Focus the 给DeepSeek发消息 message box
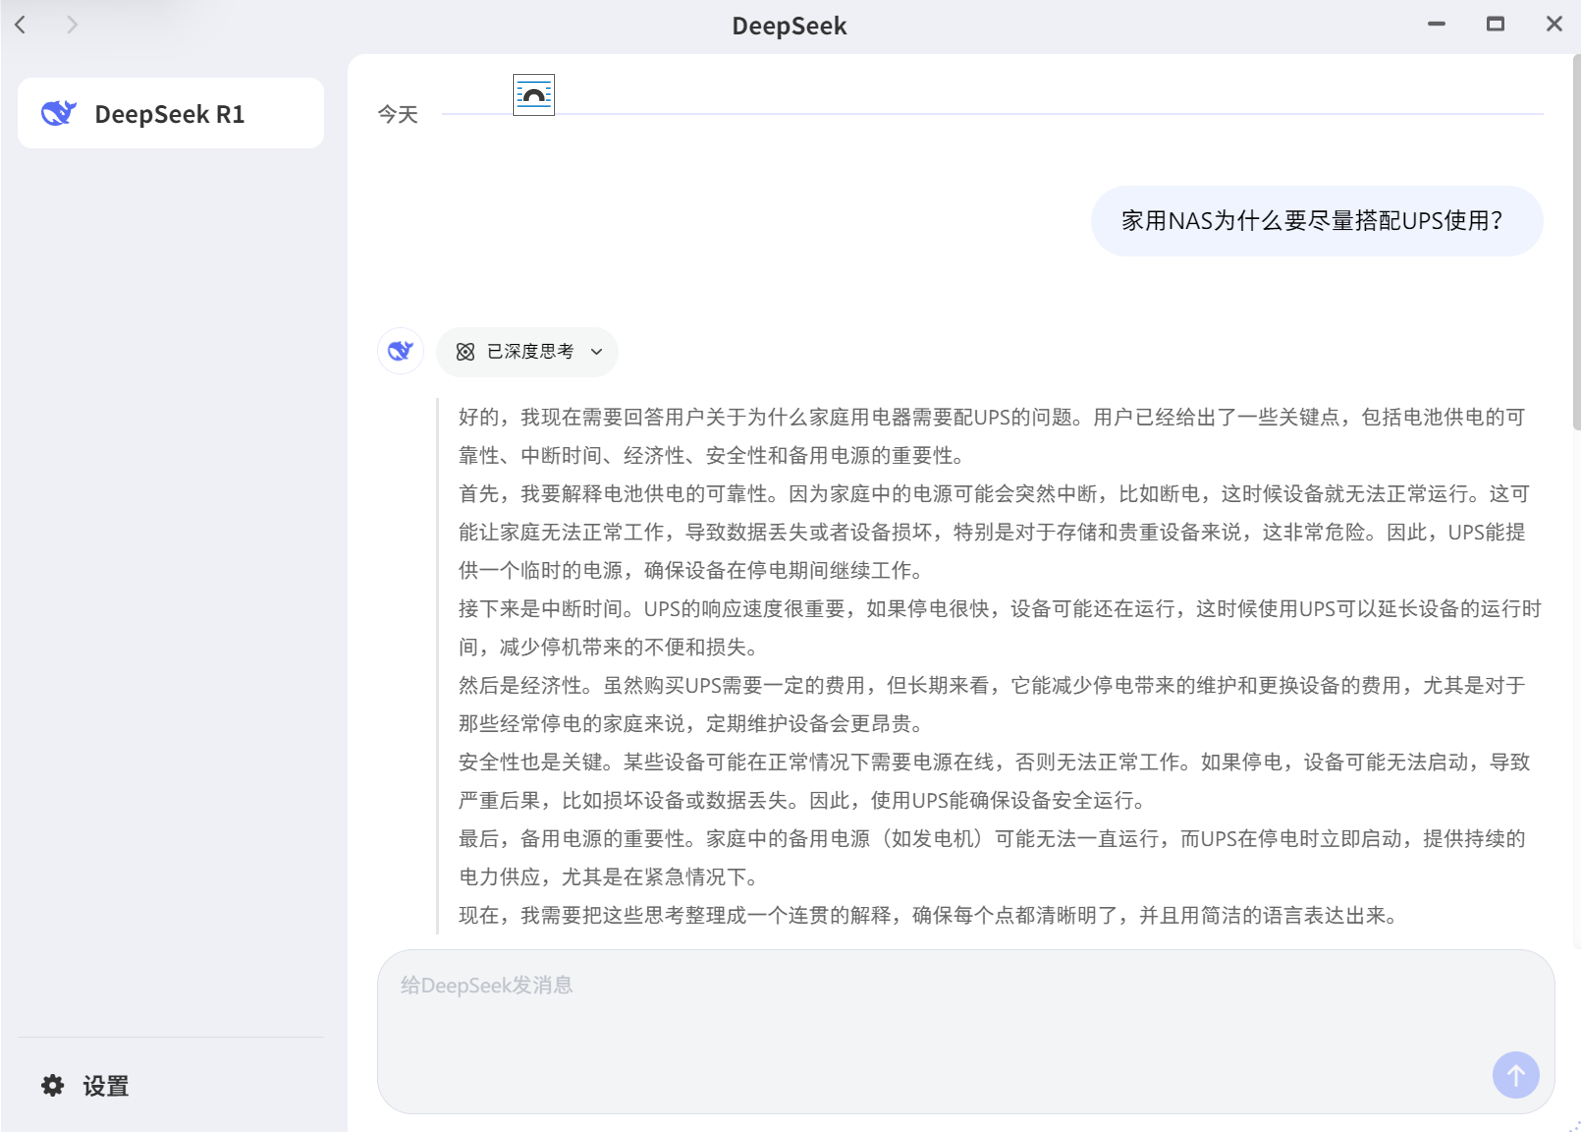 pos(966,1031)
